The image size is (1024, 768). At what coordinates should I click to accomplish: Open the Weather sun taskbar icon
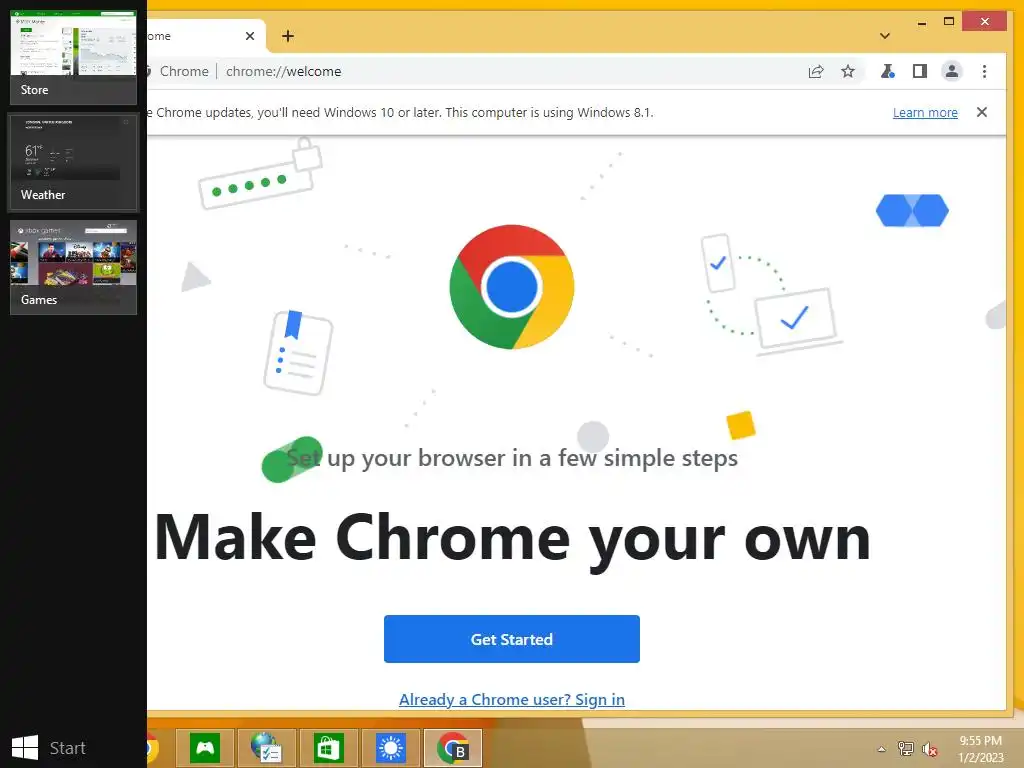click(x=391, y=748)
